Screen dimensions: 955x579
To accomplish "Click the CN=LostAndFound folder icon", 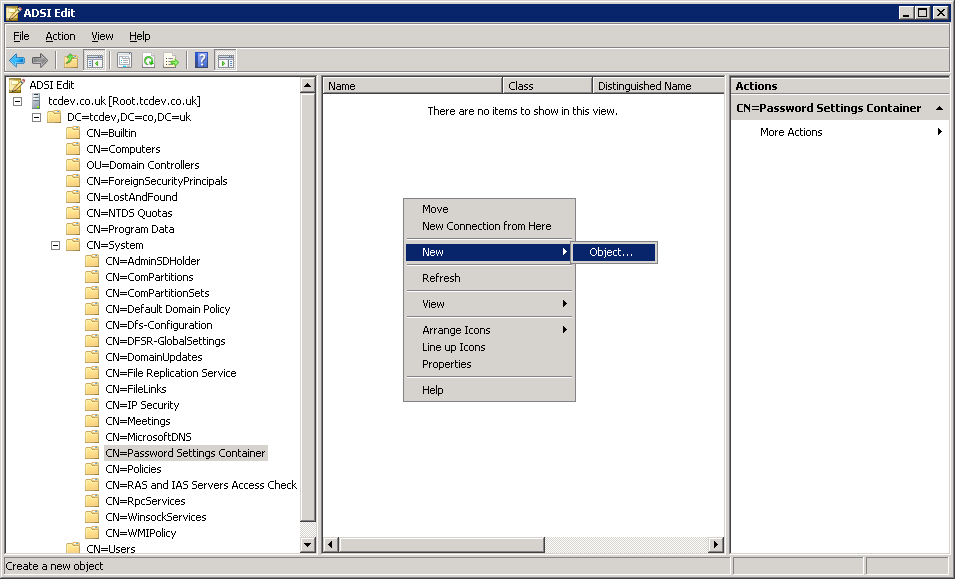I will (73, 197).
